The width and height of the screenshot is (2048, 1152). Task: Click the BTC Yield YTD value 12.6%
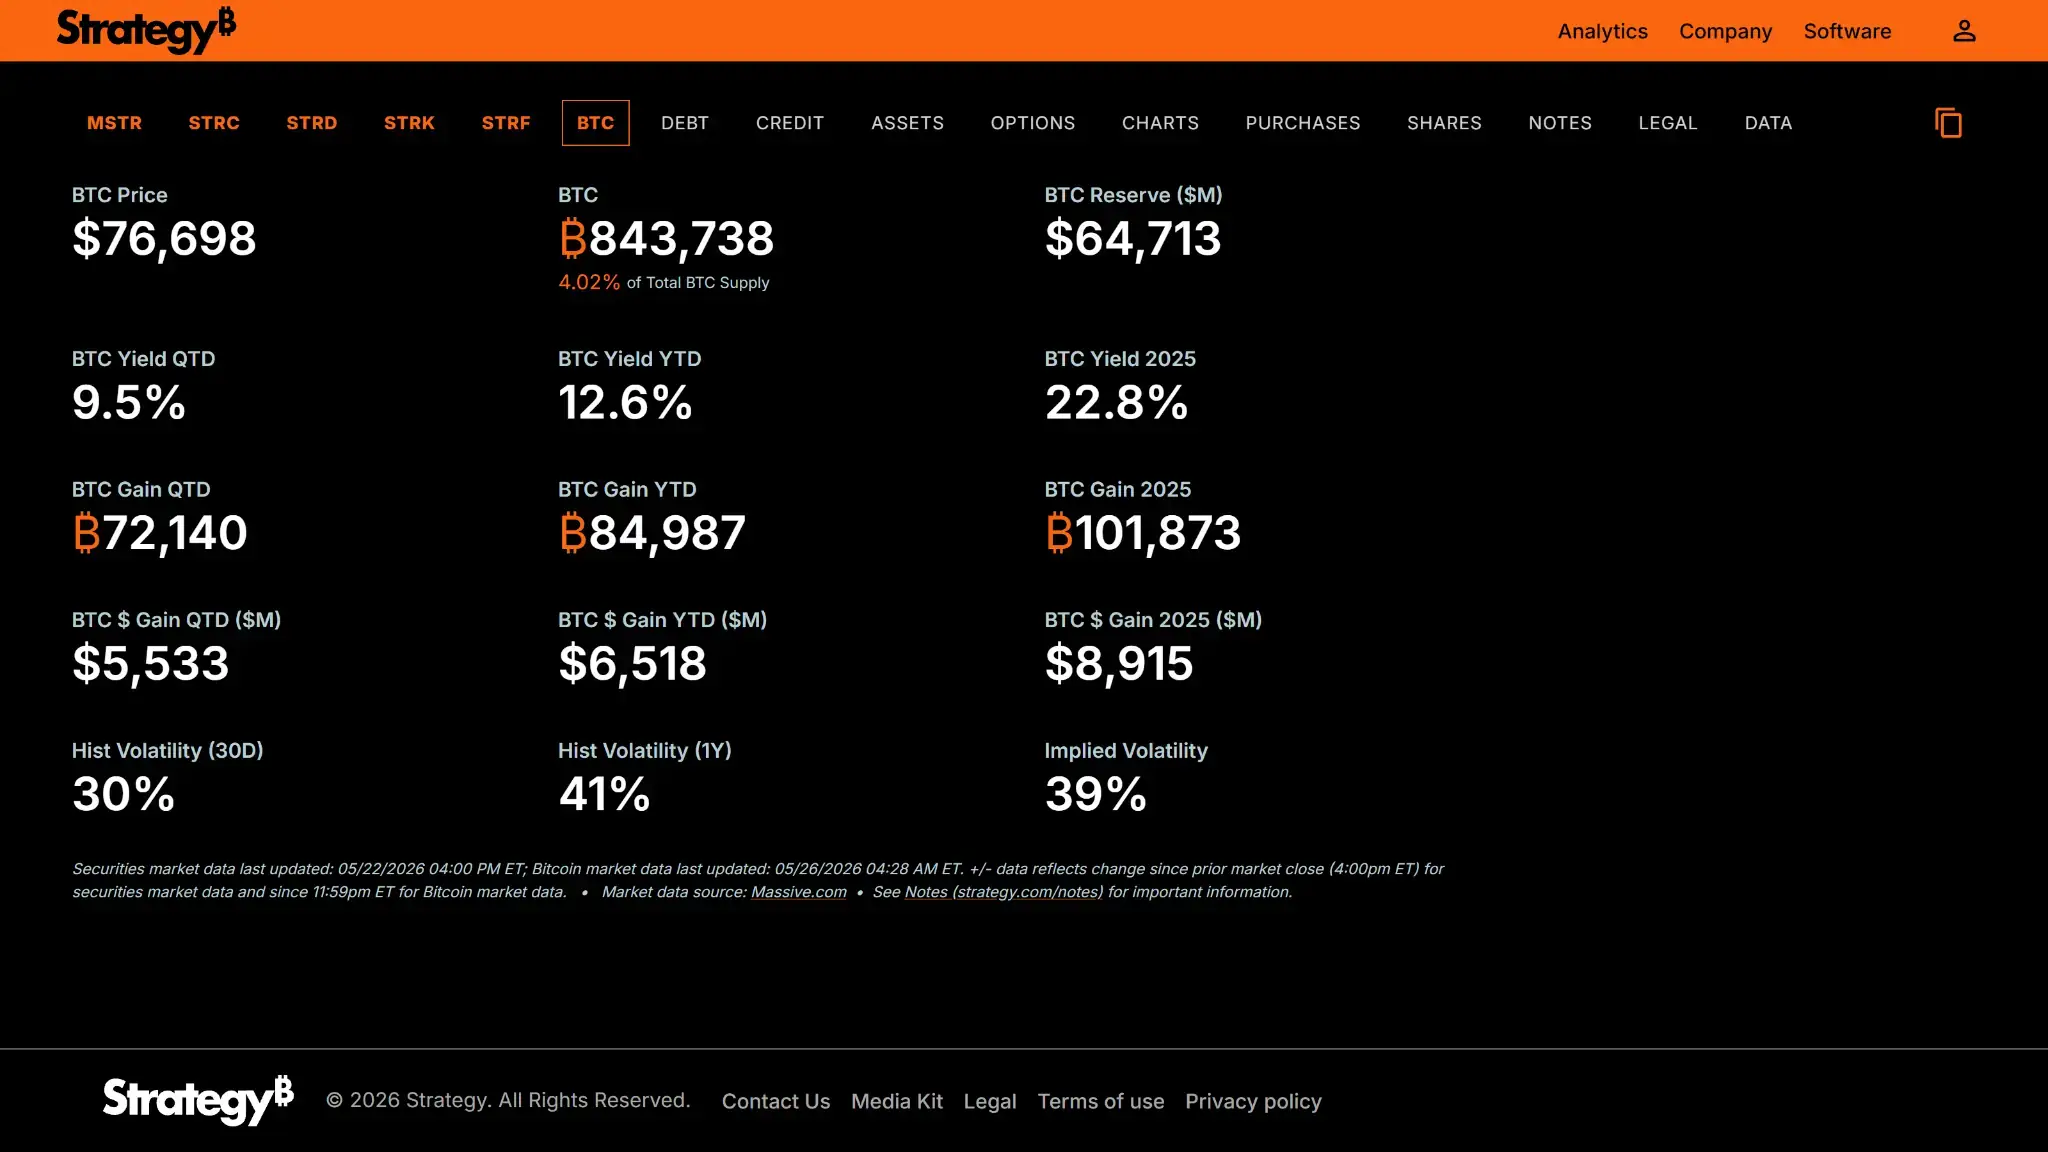[x=625, y=402]
